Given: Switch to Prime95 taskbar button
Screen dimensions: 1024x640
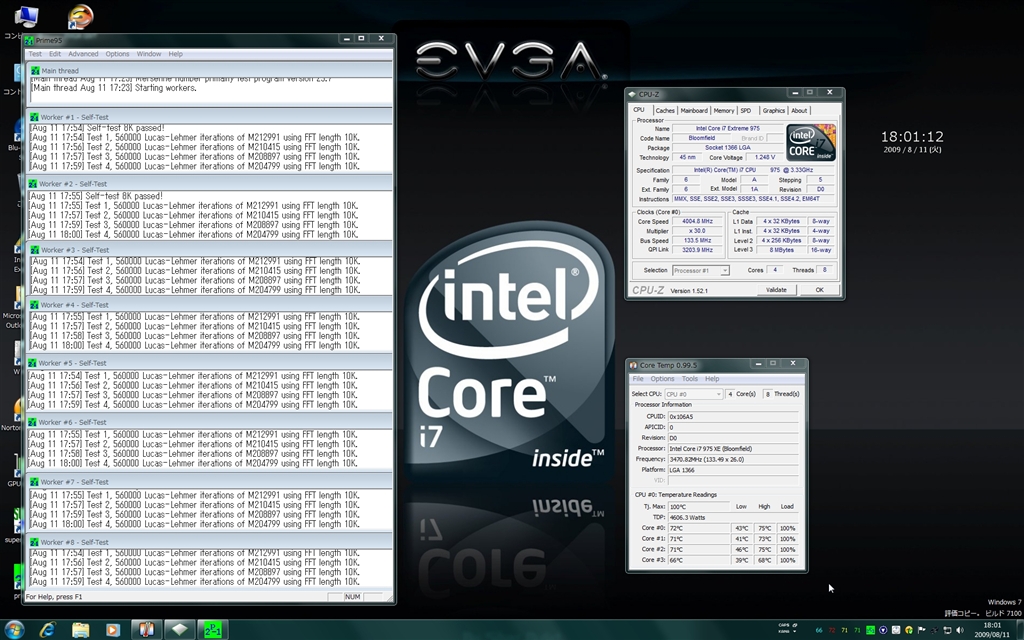Looking at the screenshot, I should (x=213, y=630).
